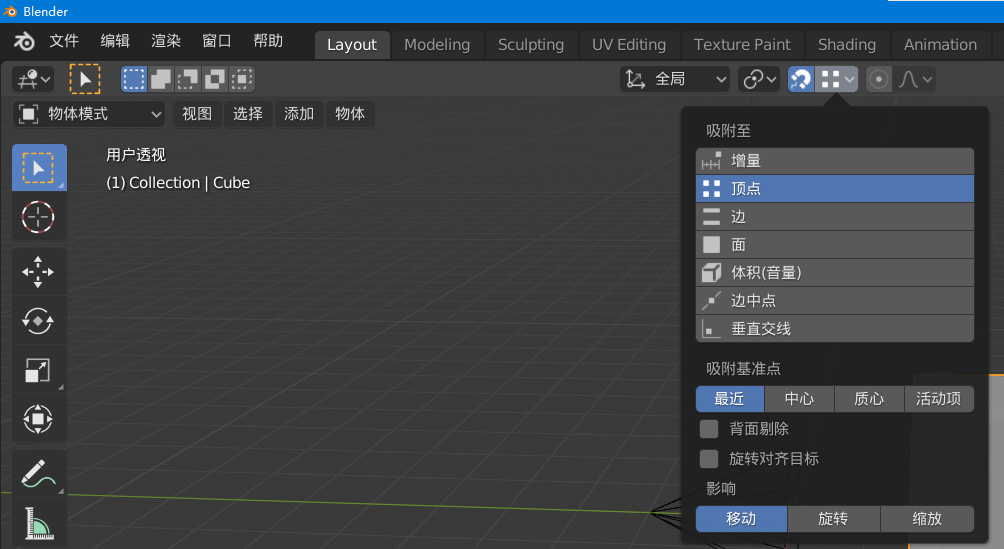Viewport: 1004px width, 549px height.
Task: Switch to the Shading workspace tab
Action: point(847,45)
